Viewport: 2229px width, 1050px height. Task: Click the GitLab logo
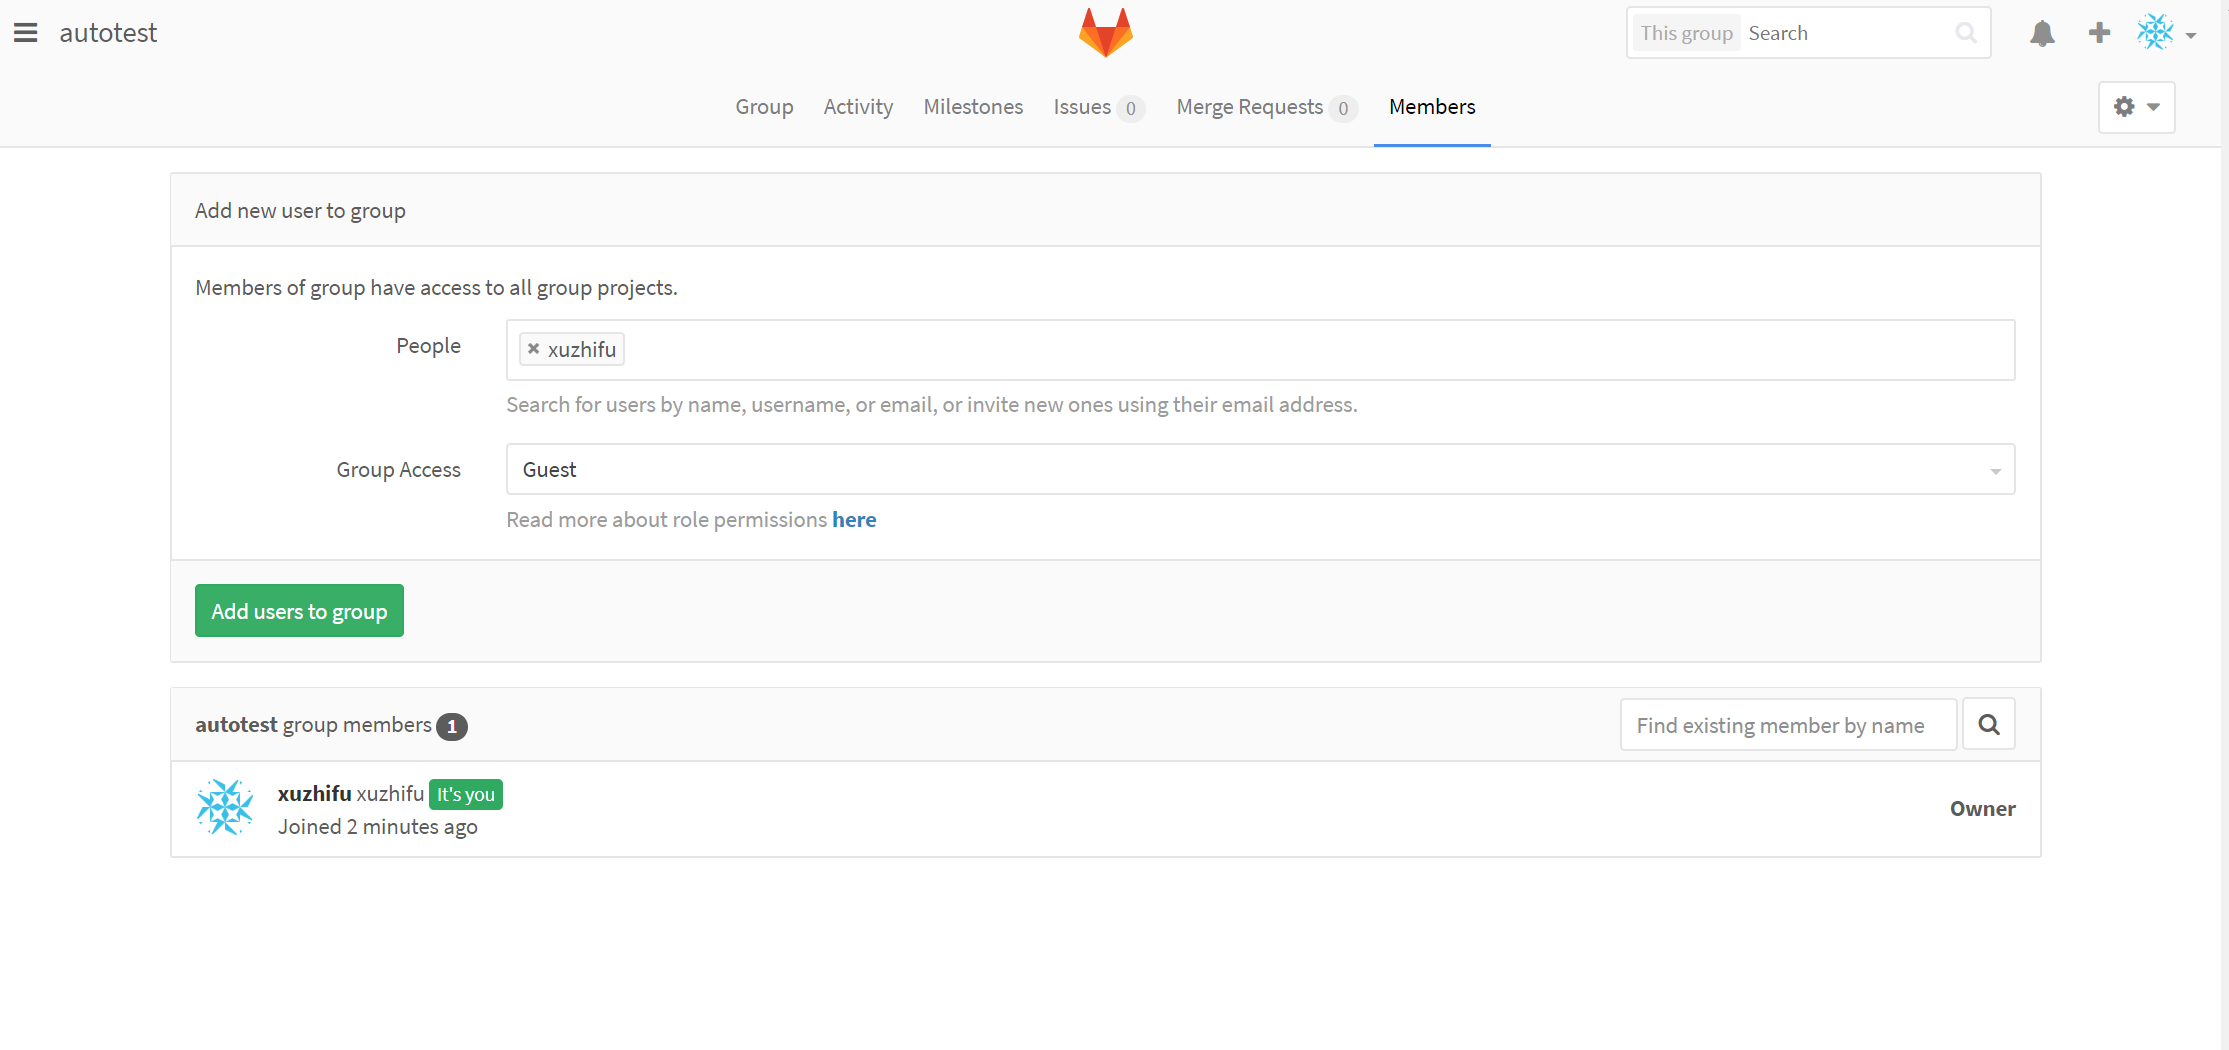pyautogui.click(x=1106, y=31)
